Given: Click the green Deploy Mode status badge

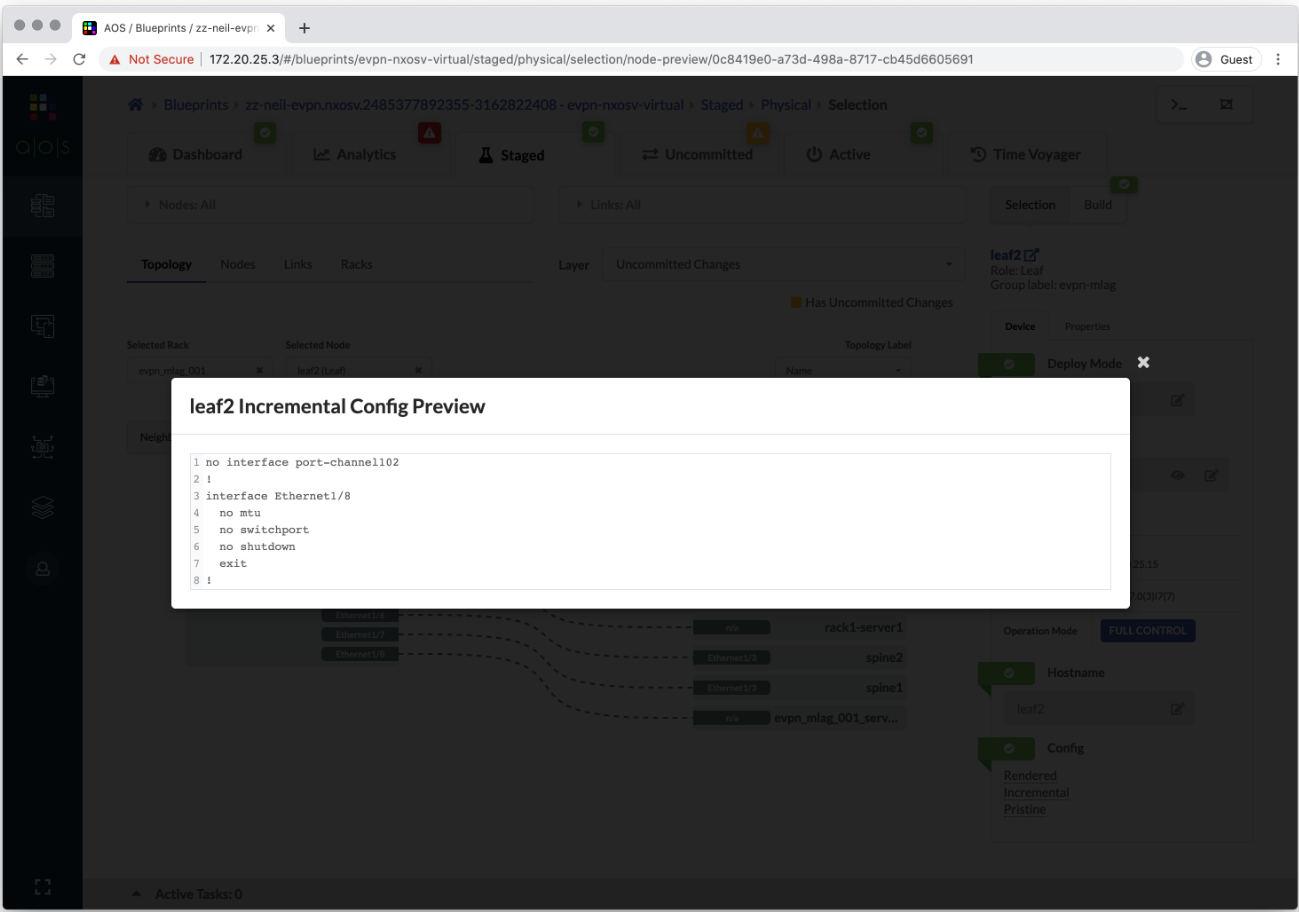Looking at the screenshot, I should point(1007,365).
